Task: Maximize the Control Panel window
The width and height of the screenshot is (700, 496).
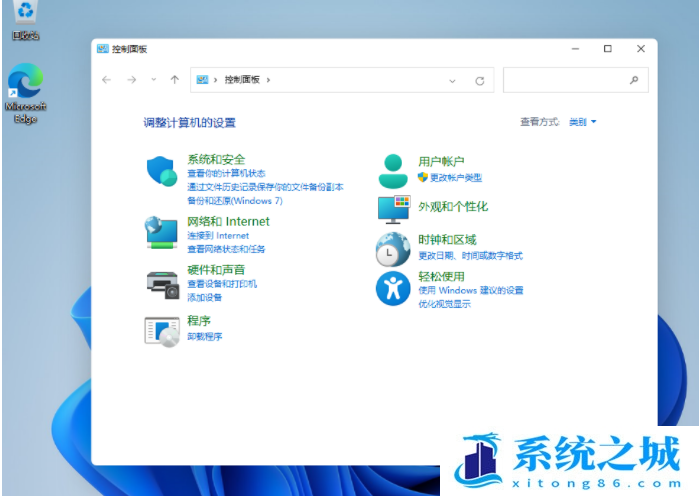Action: 608,49
